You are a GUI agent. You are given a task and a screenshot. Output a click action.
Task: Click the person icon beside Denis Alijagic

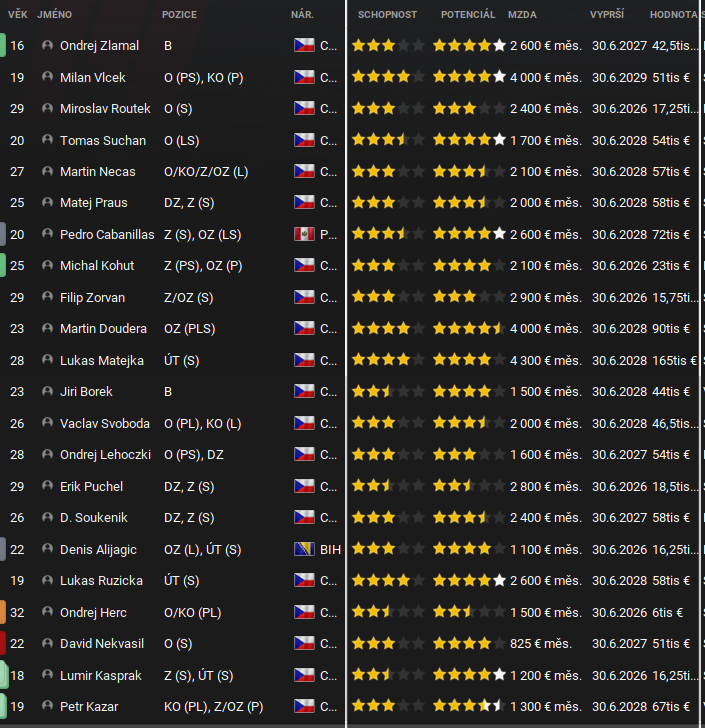(x=47, y=549)
